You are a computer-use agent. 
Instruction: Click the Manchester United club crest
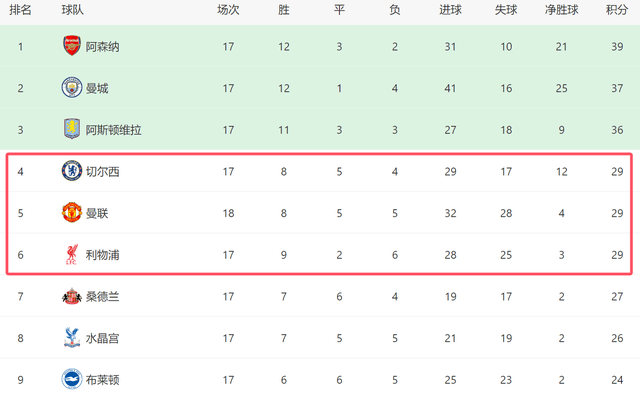pos(72,212)
